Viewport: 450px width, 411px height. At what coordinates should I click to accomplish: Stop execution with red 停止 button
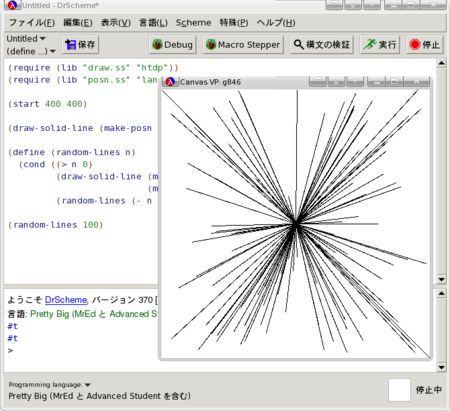(425, 45)
